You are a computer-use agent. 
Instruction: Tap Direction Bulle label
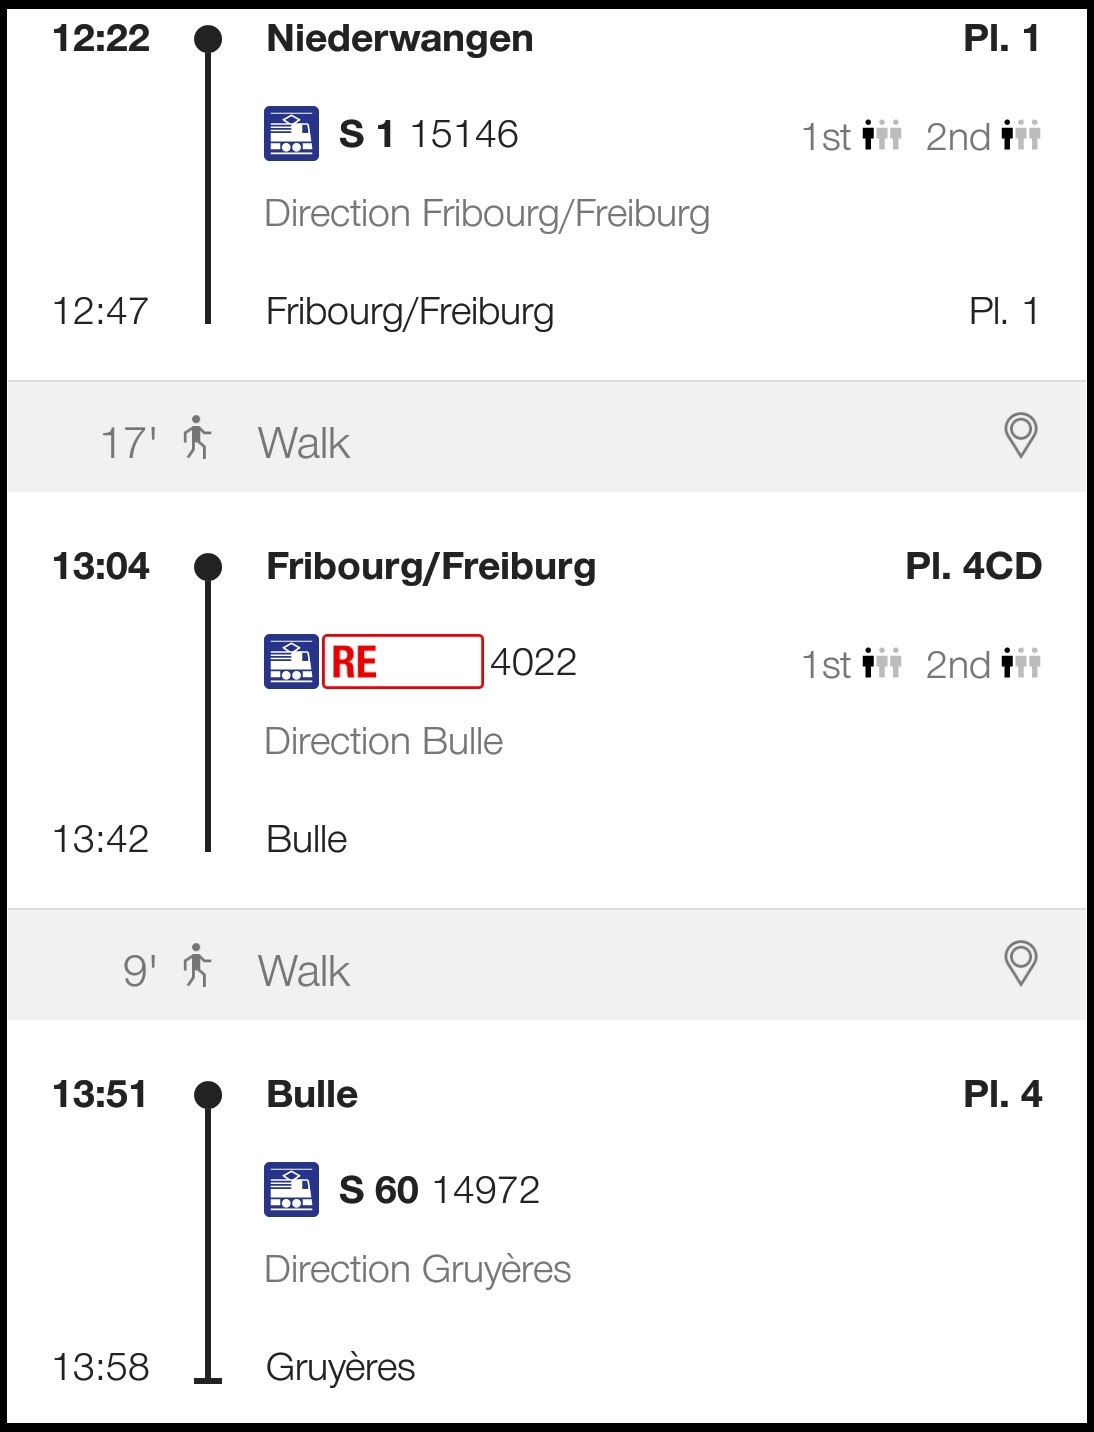point(383,742)
